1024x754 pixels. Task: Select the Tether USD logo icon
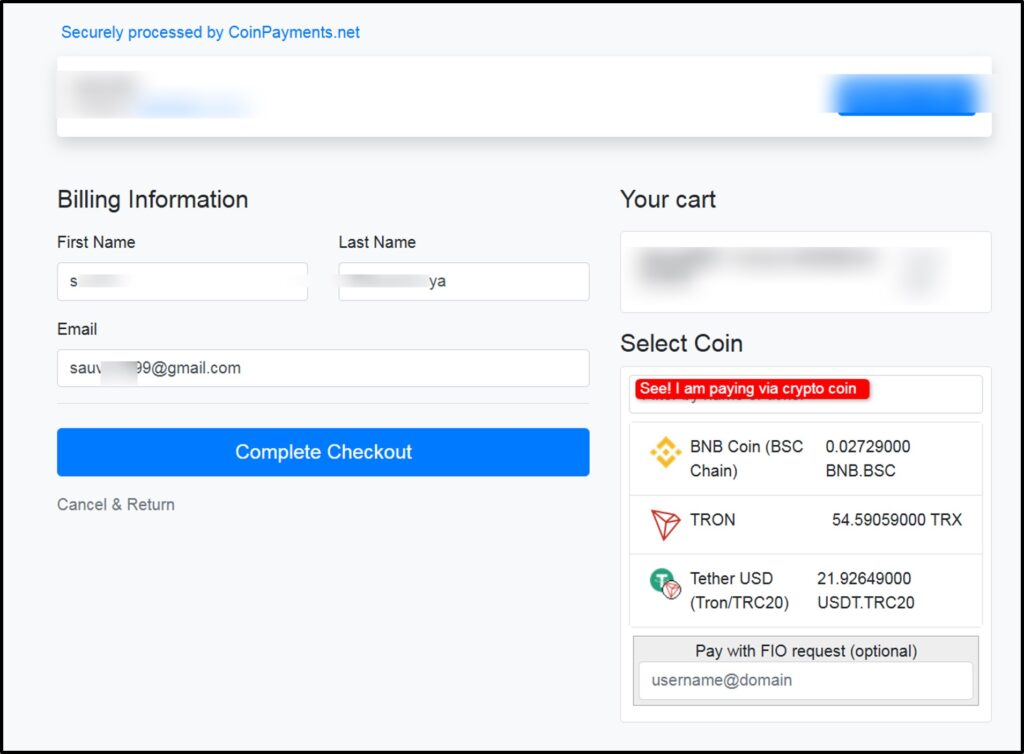665,584
